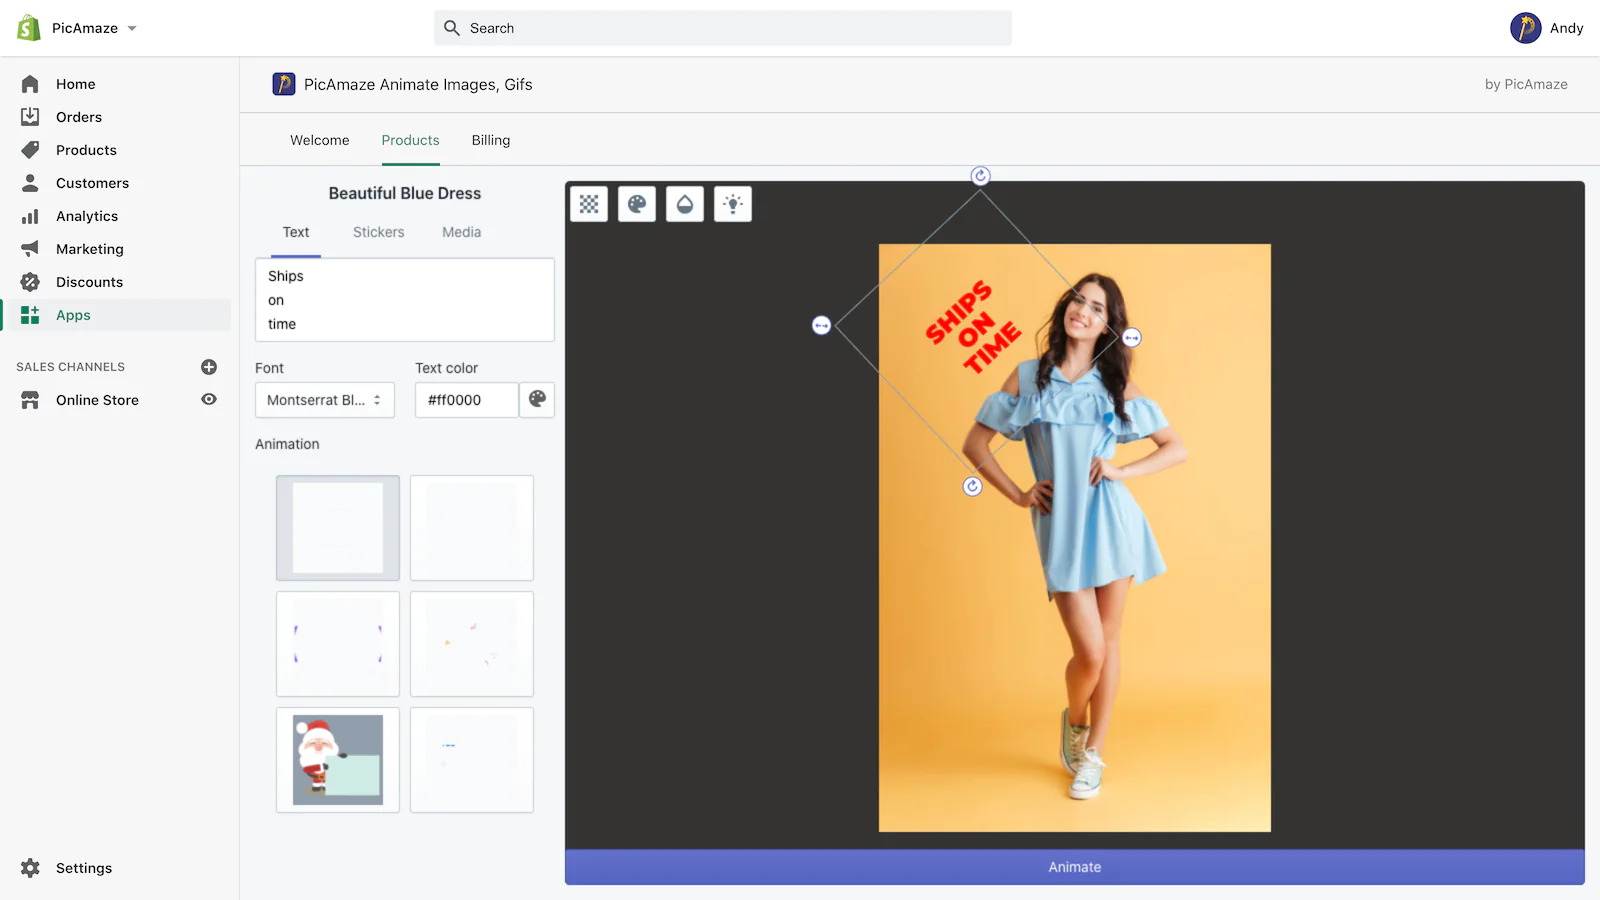Click the Online Store storefront icon
The height and width of the screenshot is (900, 1600).
(30, 400)
